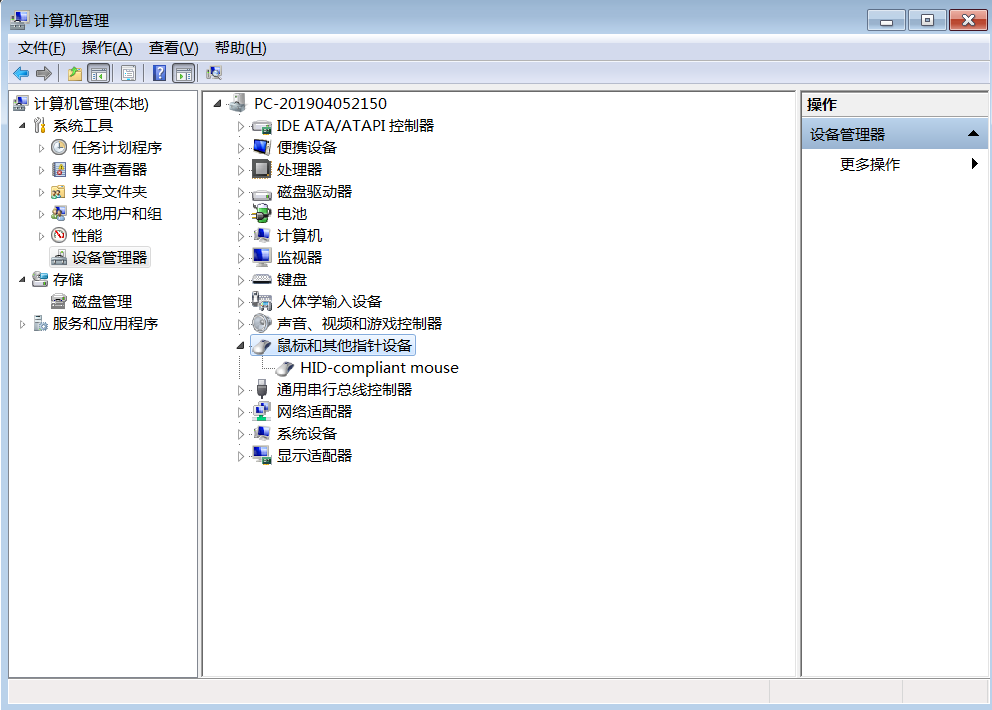This screenshot has width=992, height=710.
Task: Expand the 网络适配器 node
Action: pyautogui.click(x=240, y=412)
